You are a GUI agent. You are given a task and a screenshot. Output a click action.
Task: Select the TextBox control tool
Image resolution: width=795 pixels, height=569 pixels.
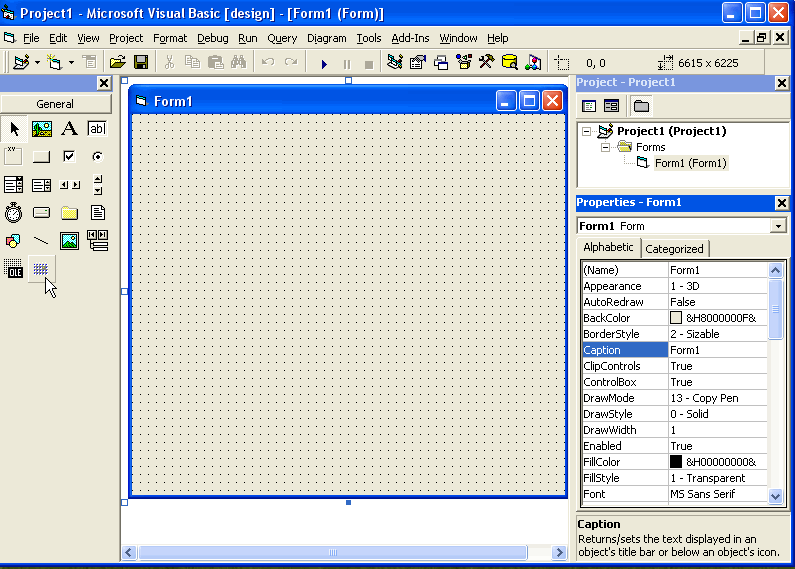click(x=97, y=129)
